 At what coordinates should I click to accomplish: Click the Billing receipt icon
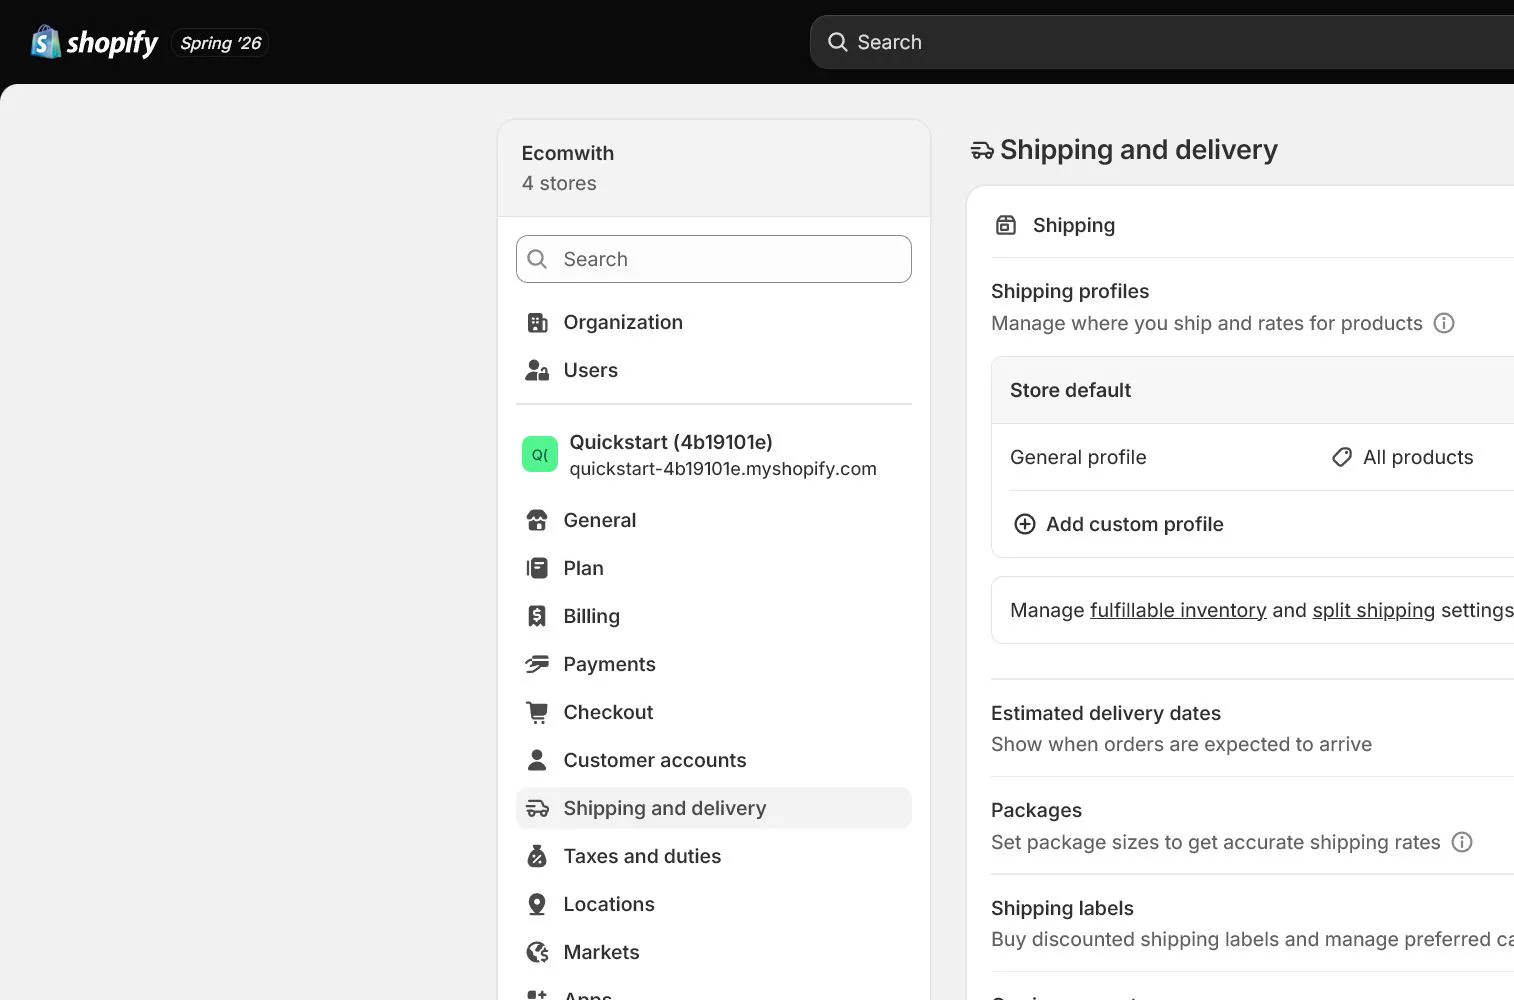[x=537, y=616]
